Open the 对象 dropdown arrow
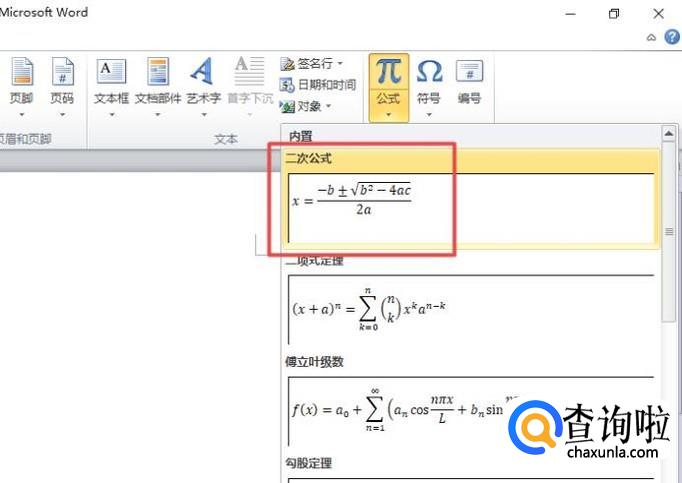 328,106
